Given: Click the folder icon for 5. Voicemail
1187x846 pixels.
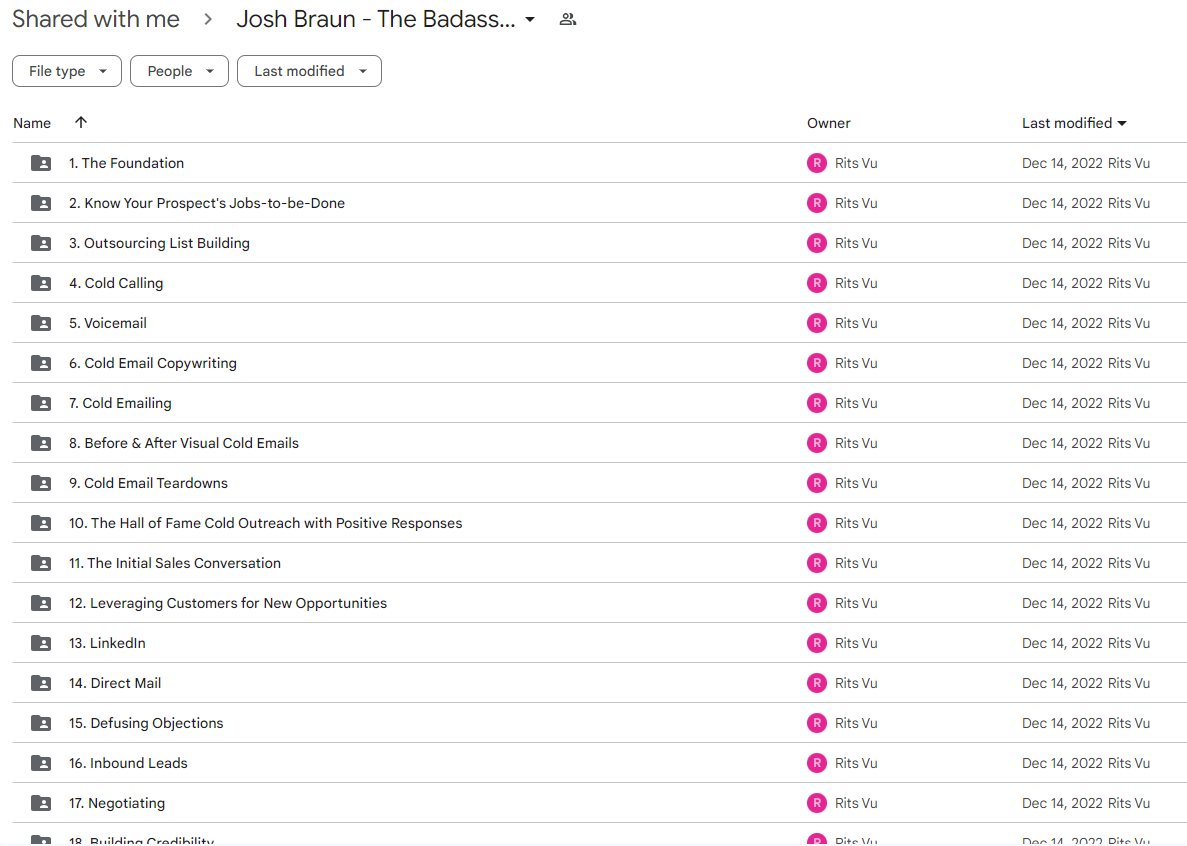Looking at the screenshot, I should pyautogui.click(x=41, y=323).
